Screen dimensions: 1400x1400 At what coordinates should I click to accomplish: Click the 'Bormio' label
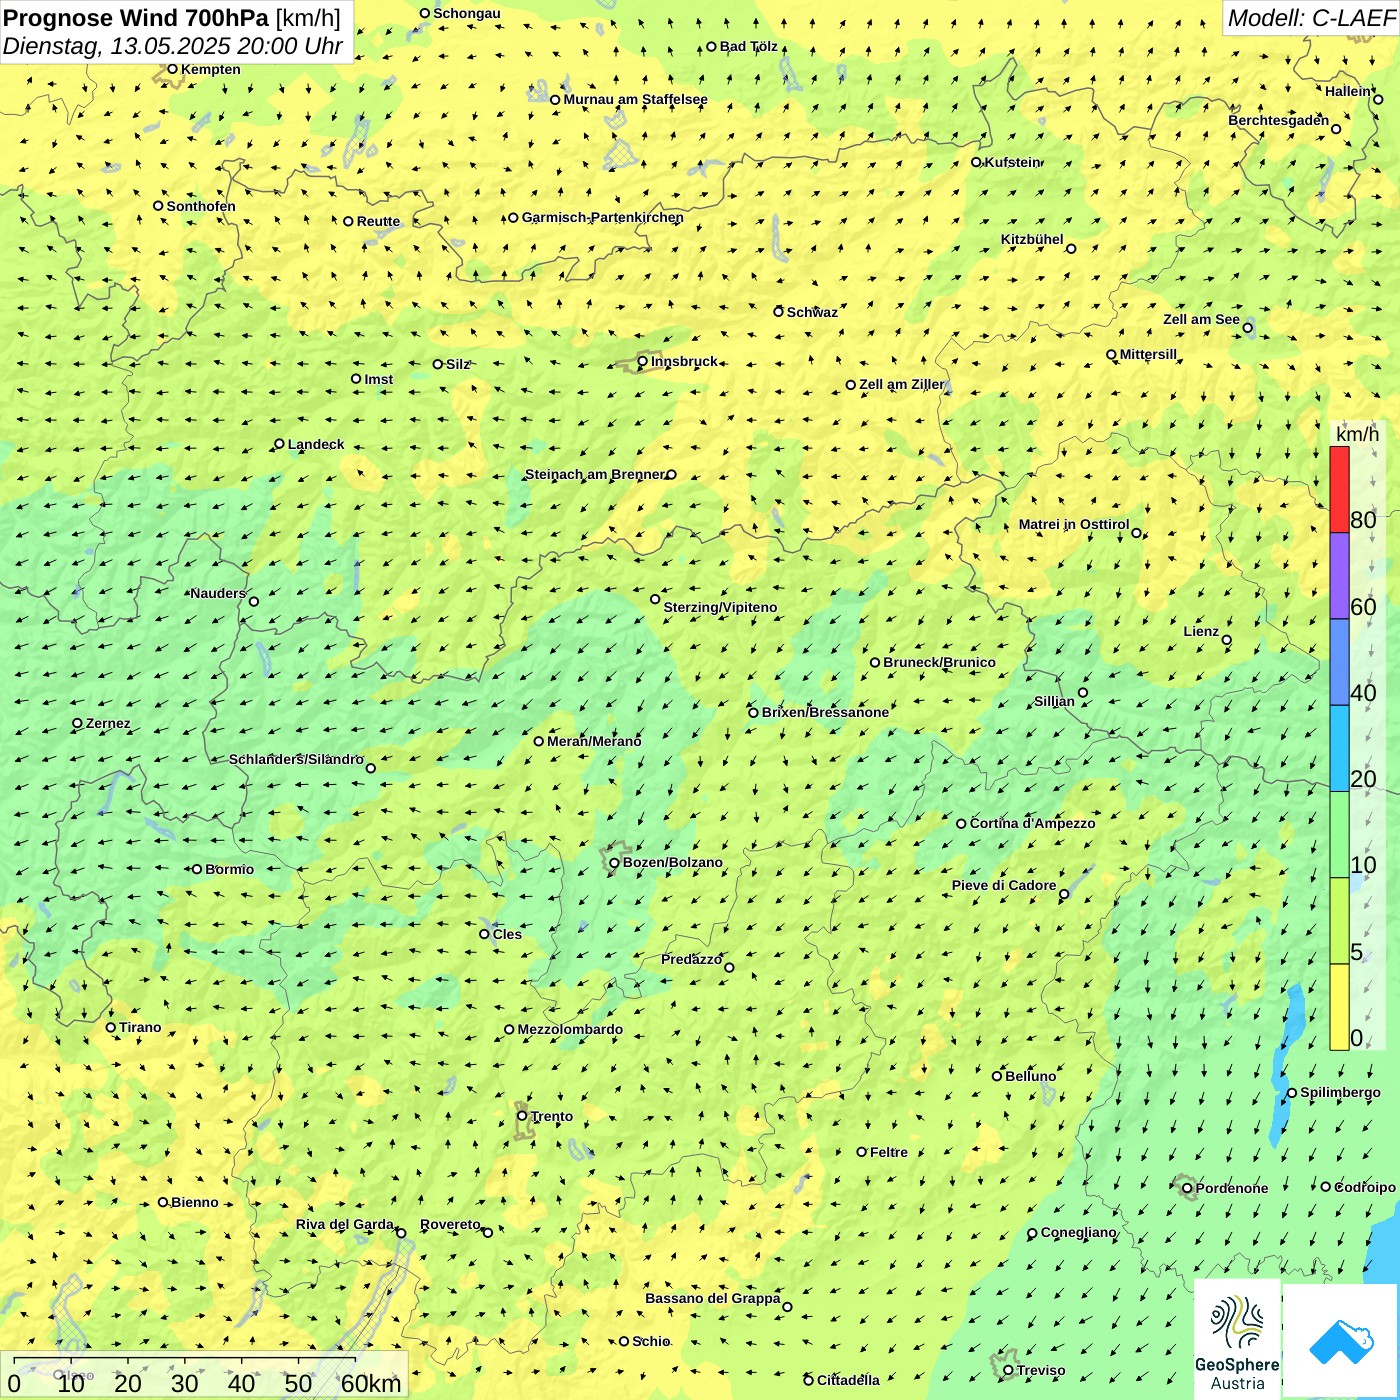(x=229, y=870)
